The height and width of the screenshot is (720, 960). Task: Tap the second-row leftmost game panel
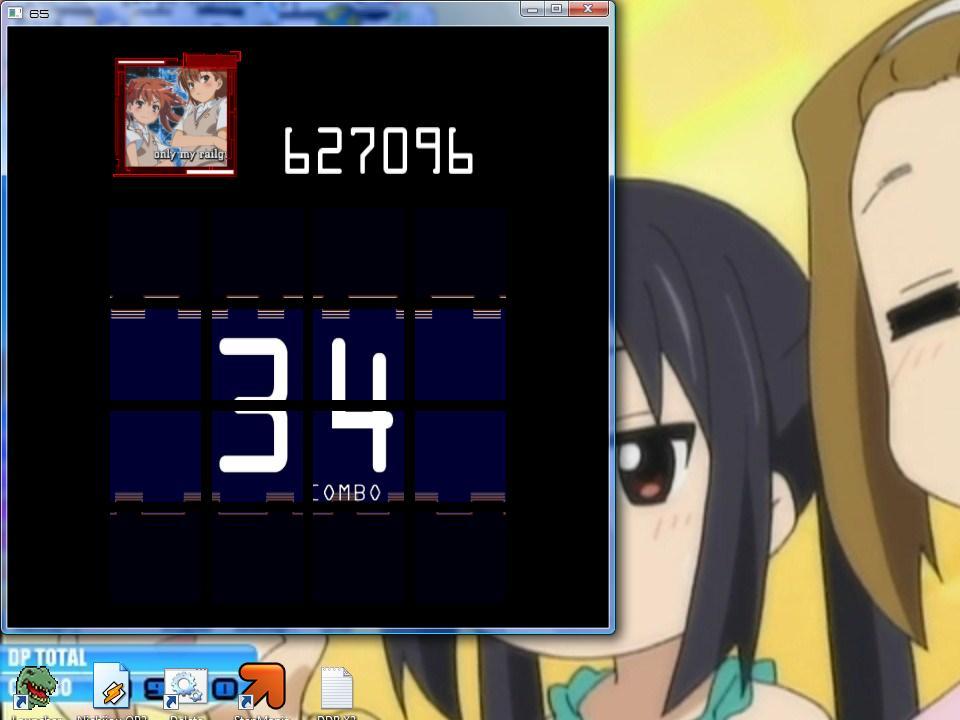coord(156,355)
